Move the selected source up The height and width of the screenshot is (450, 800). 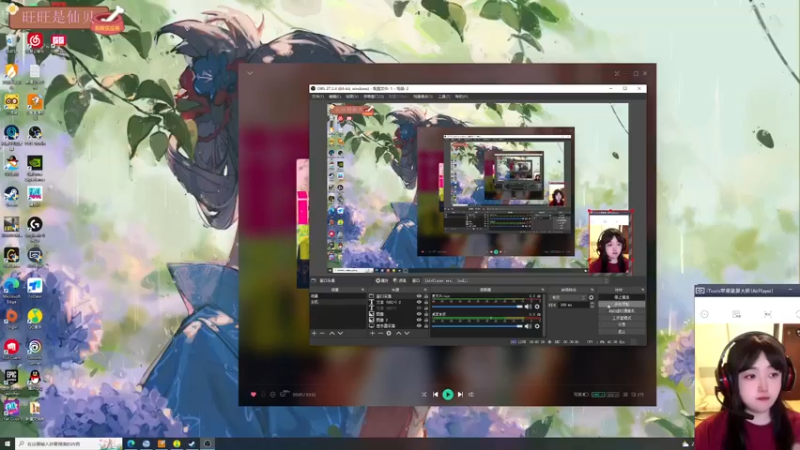point(398,333)
